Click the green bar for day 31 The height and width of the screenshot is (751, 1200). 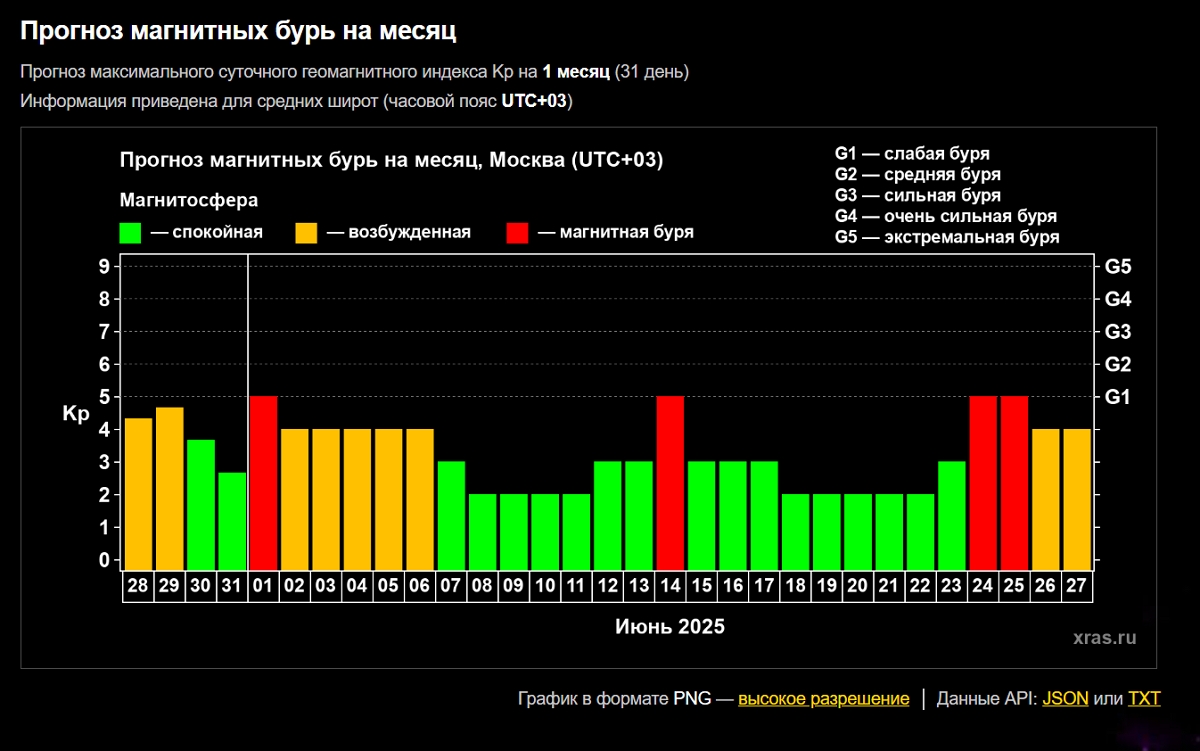[232, 520]
